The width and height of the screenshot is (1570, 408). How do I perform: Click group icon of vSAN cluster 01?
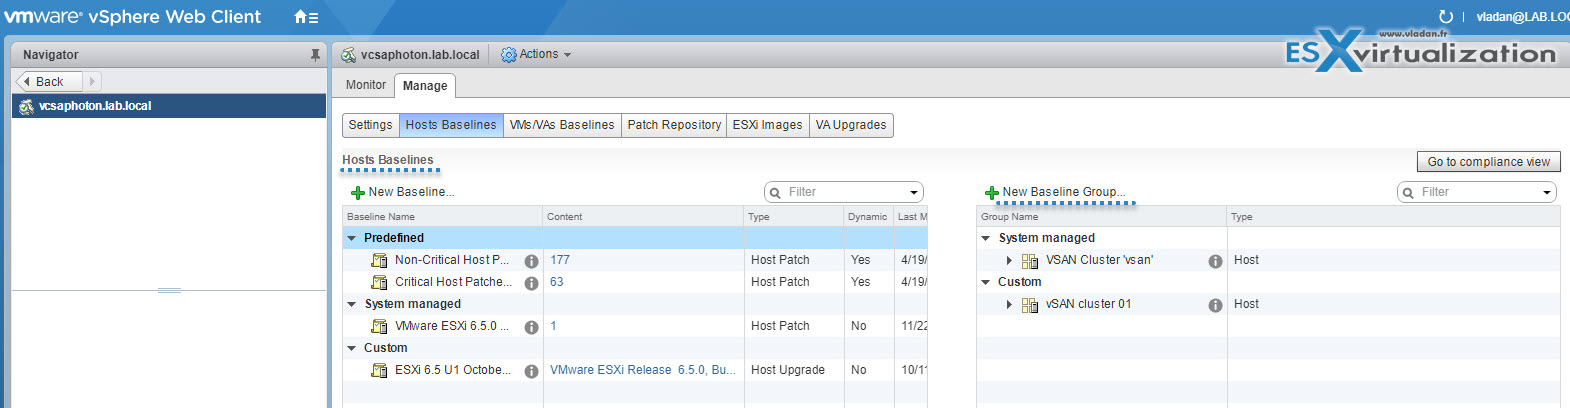point(1030,305)
